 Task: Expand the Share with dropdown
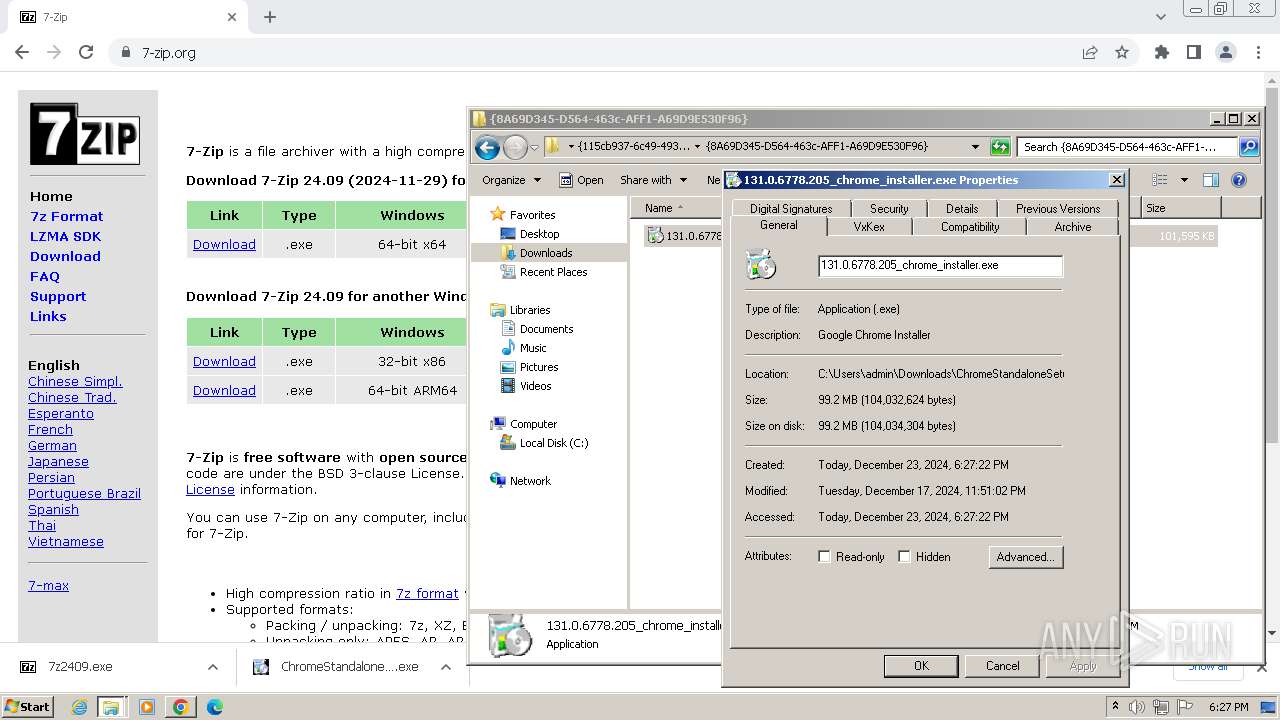click(x=654, y=180)
